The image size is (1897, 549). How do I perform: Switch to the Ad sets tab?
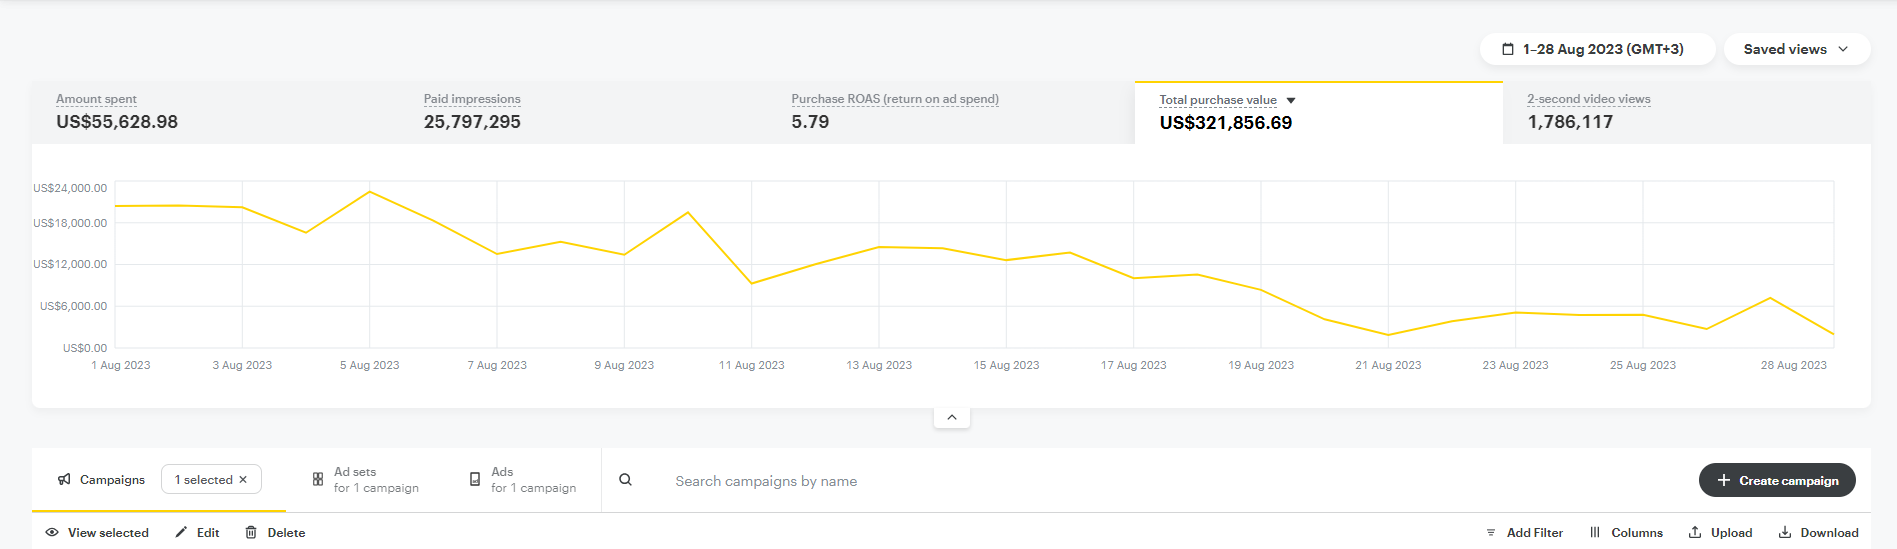(x=375, y=480)
